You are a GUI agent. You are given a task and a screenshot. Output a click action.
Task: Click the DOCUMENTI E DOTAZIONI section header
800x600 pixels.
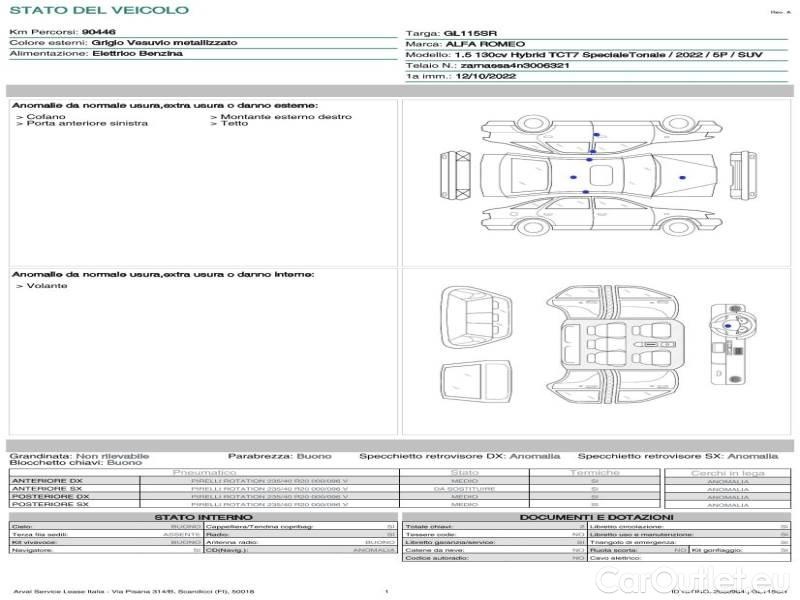(595, 517)
